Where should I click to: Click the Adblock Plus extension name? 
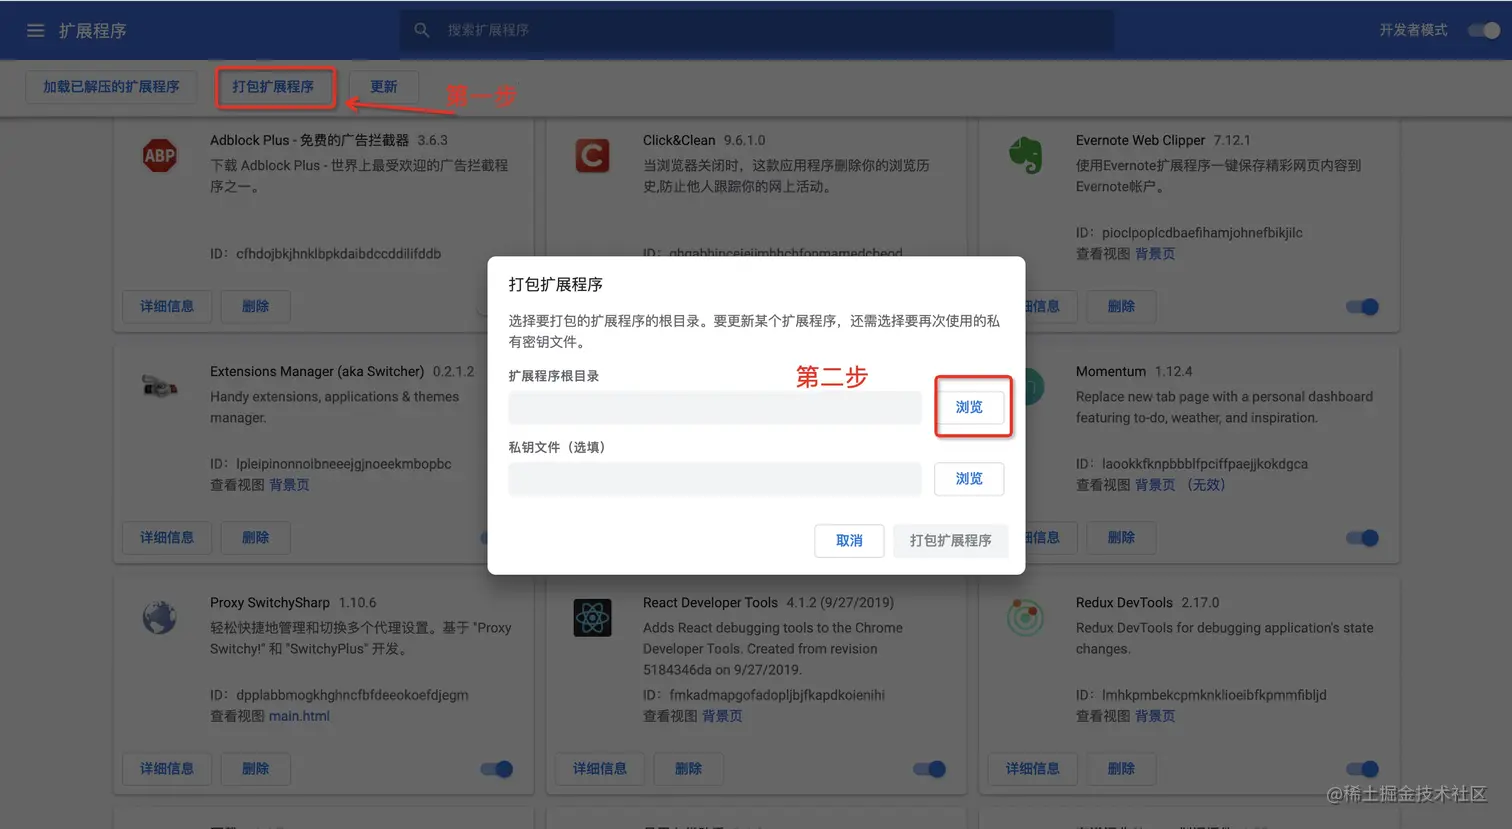coord(309,140)
